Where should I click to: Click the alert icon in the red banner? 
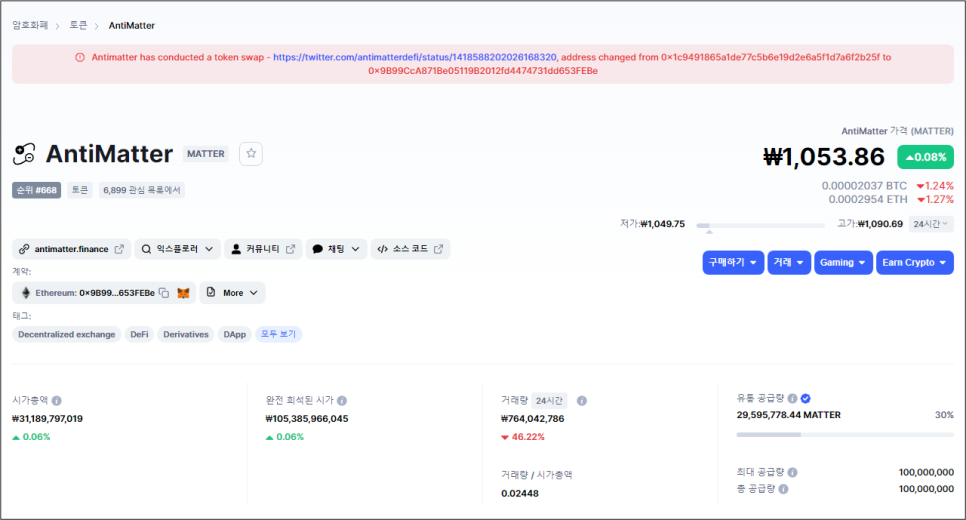pos(80,57)
